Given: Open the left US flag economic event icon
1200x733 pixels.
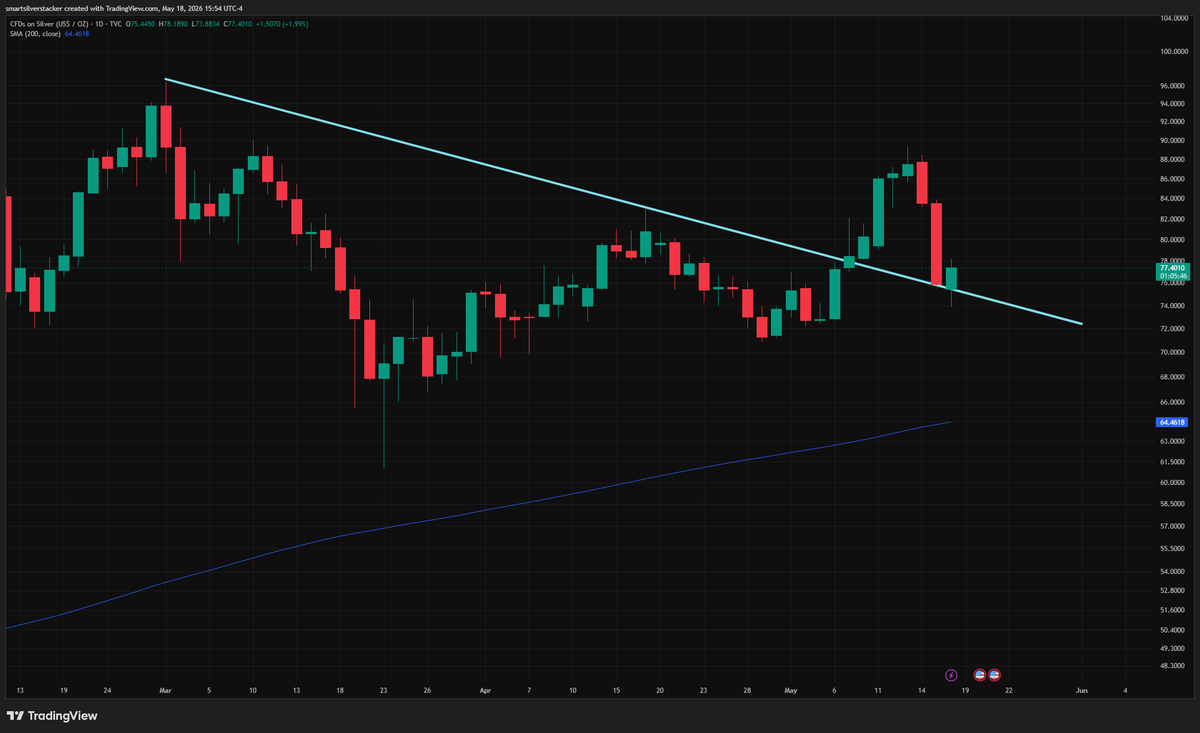Looking at the screenshot, I should [980, 675].
